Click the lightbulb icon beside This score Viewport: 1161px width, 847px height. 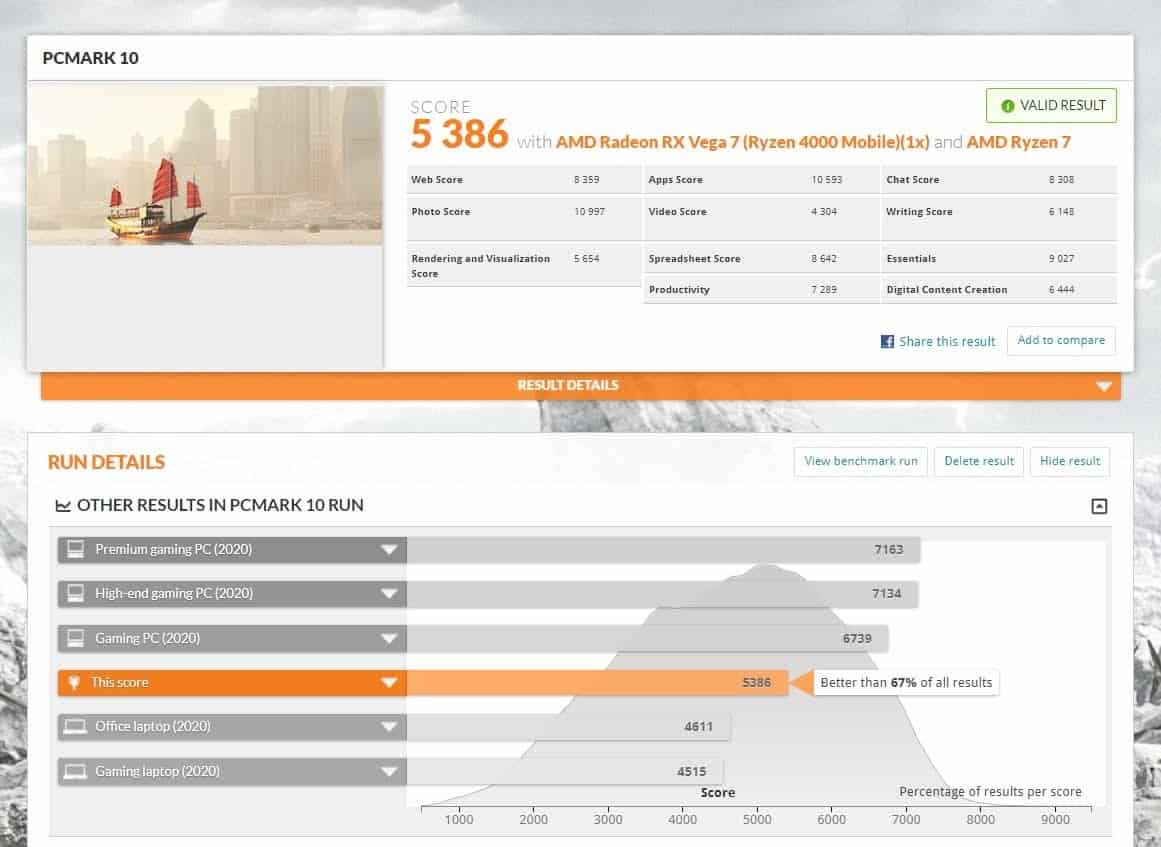tap(74, 682)
